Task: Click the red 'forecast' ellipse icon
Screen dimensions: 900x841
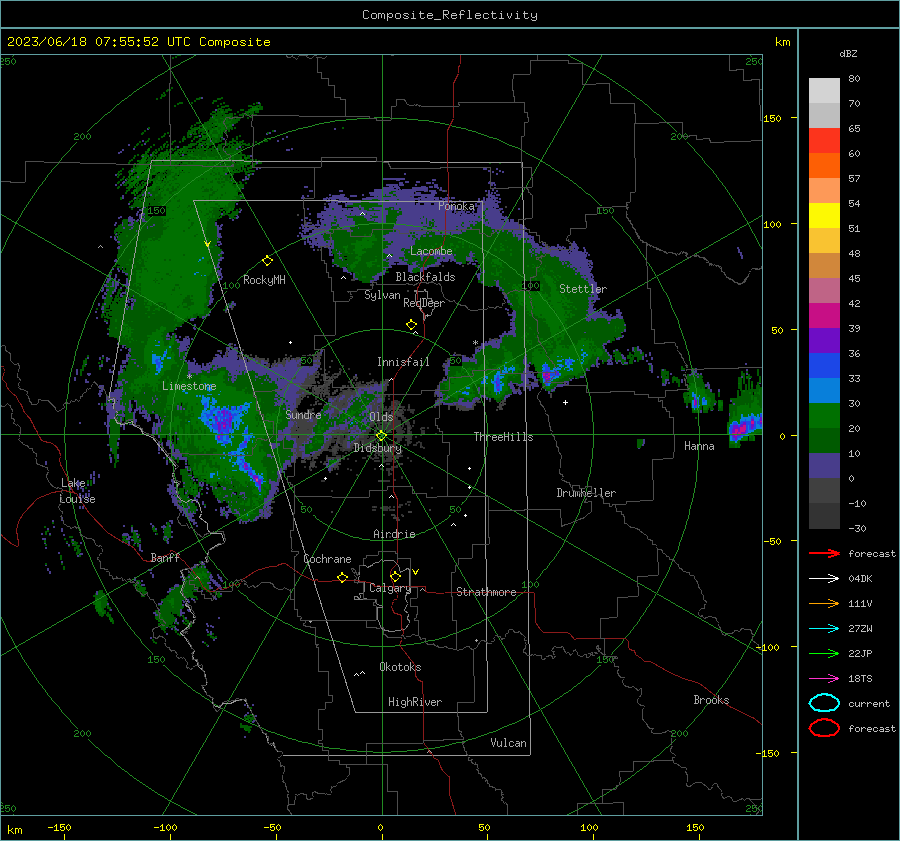Action: (824, 728)
